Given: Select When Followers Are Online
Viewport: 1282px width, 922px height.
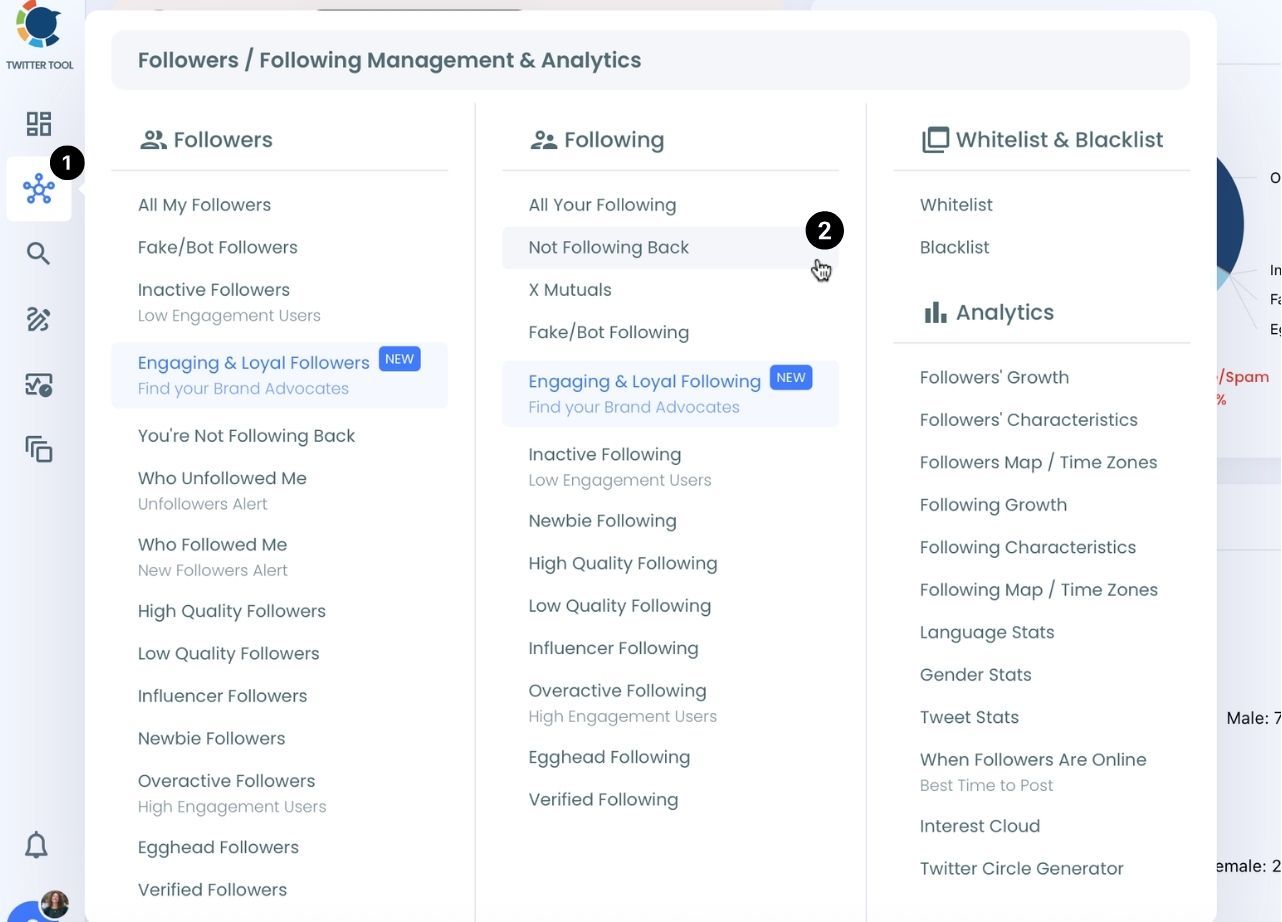Looking at the screenshot, I should coord(1032,760).
